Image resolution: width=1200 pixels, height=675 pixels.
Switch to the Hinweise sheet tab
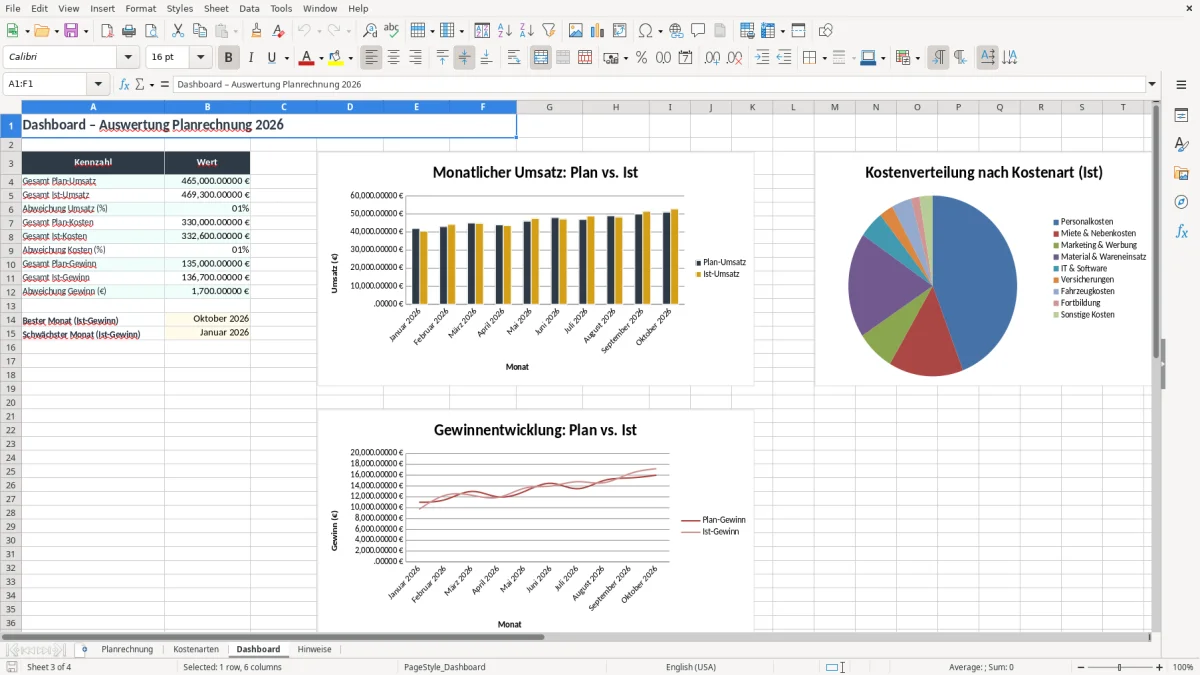tap(314, 650)
